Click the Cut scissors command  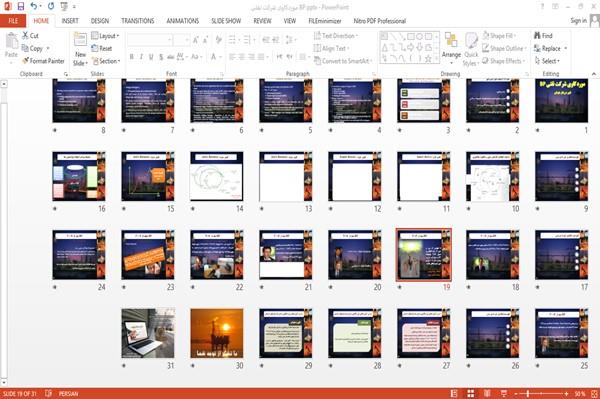coord(30,36)
